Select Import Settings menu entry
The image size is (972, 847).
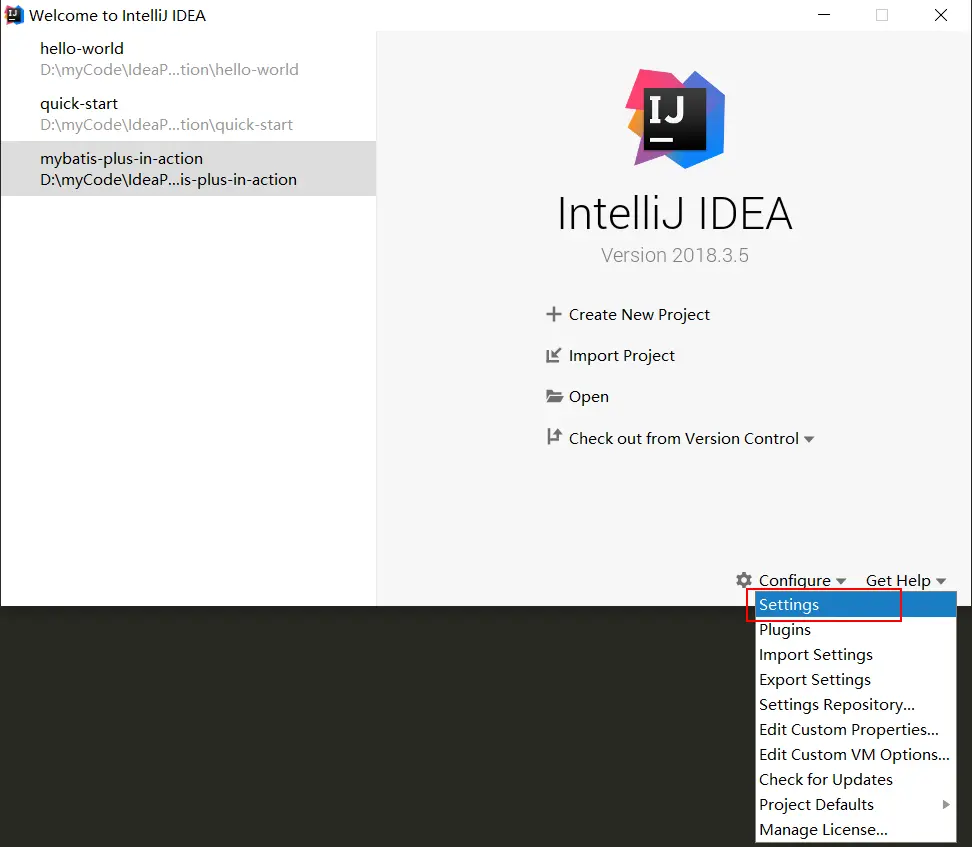pos(855,655)
